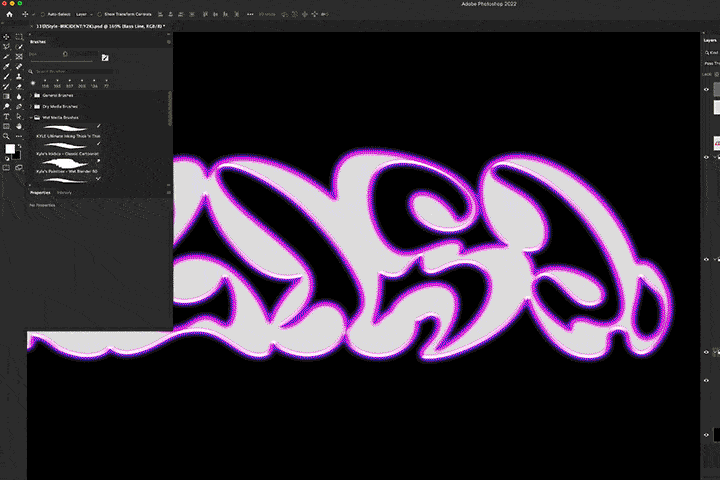Select the Pen tool

coord(19,107)
